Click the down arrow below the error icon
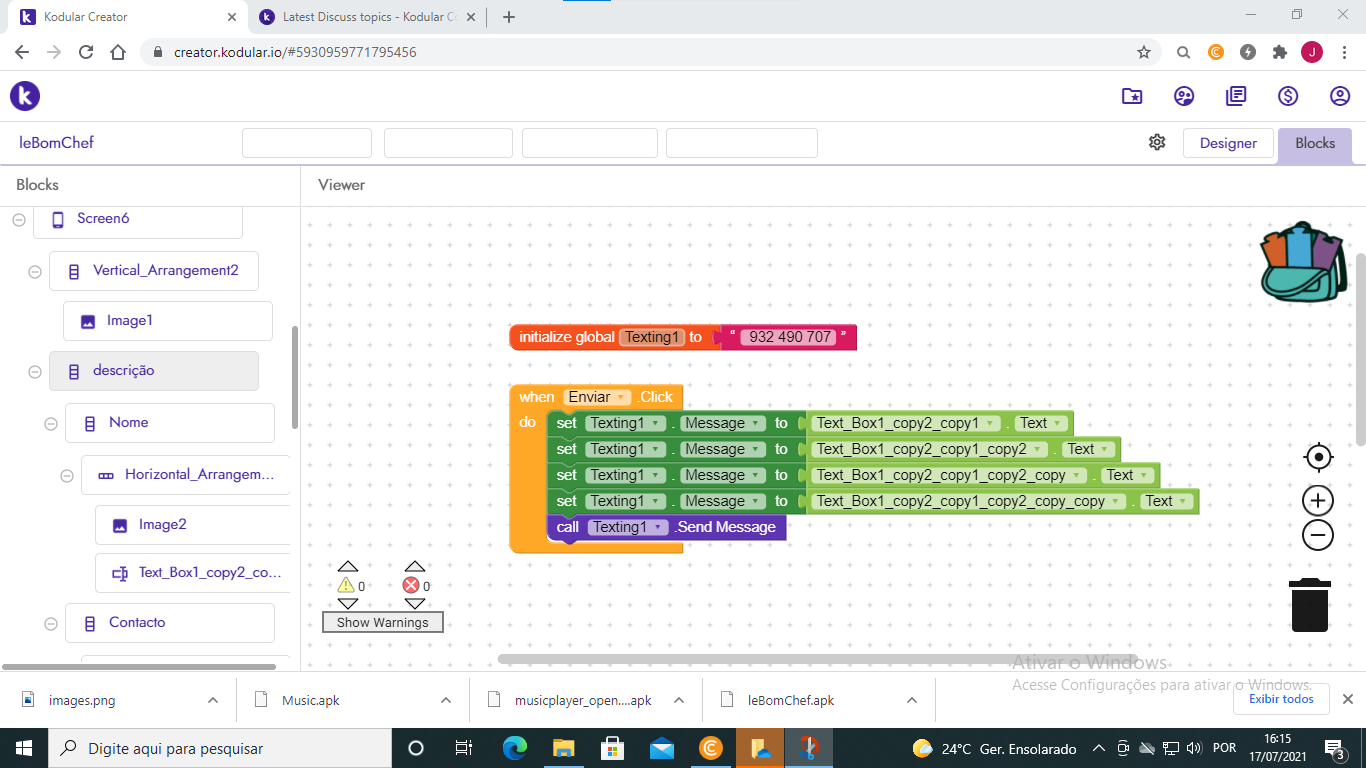The width and height of the screenshot is (1366, 768). tap(414, 604)
